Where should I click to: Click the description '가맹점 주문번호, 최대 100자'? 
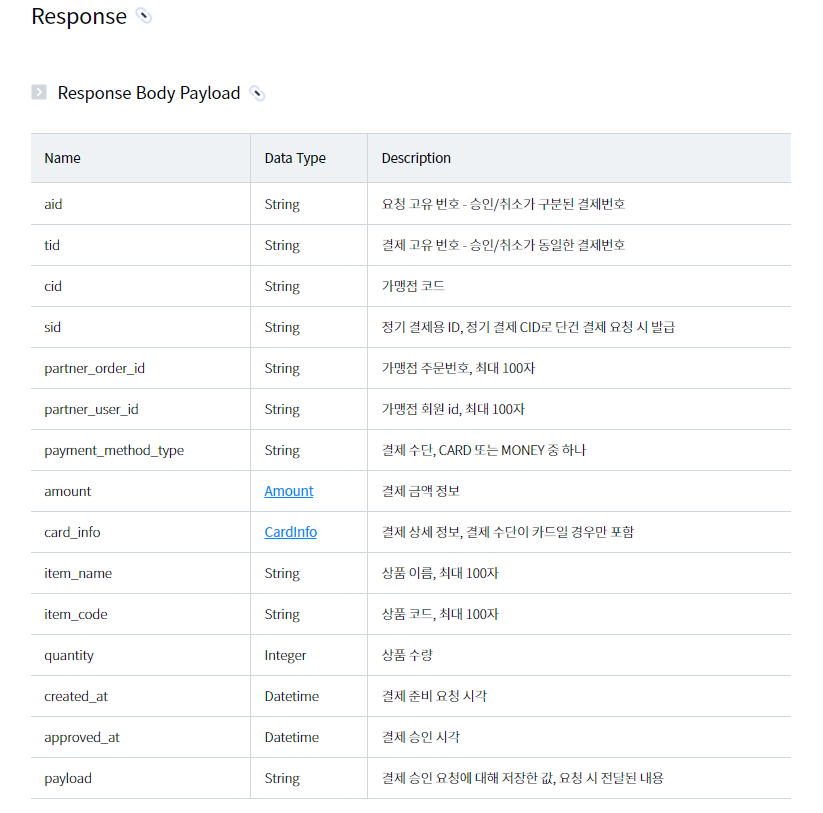coord(458,368)
